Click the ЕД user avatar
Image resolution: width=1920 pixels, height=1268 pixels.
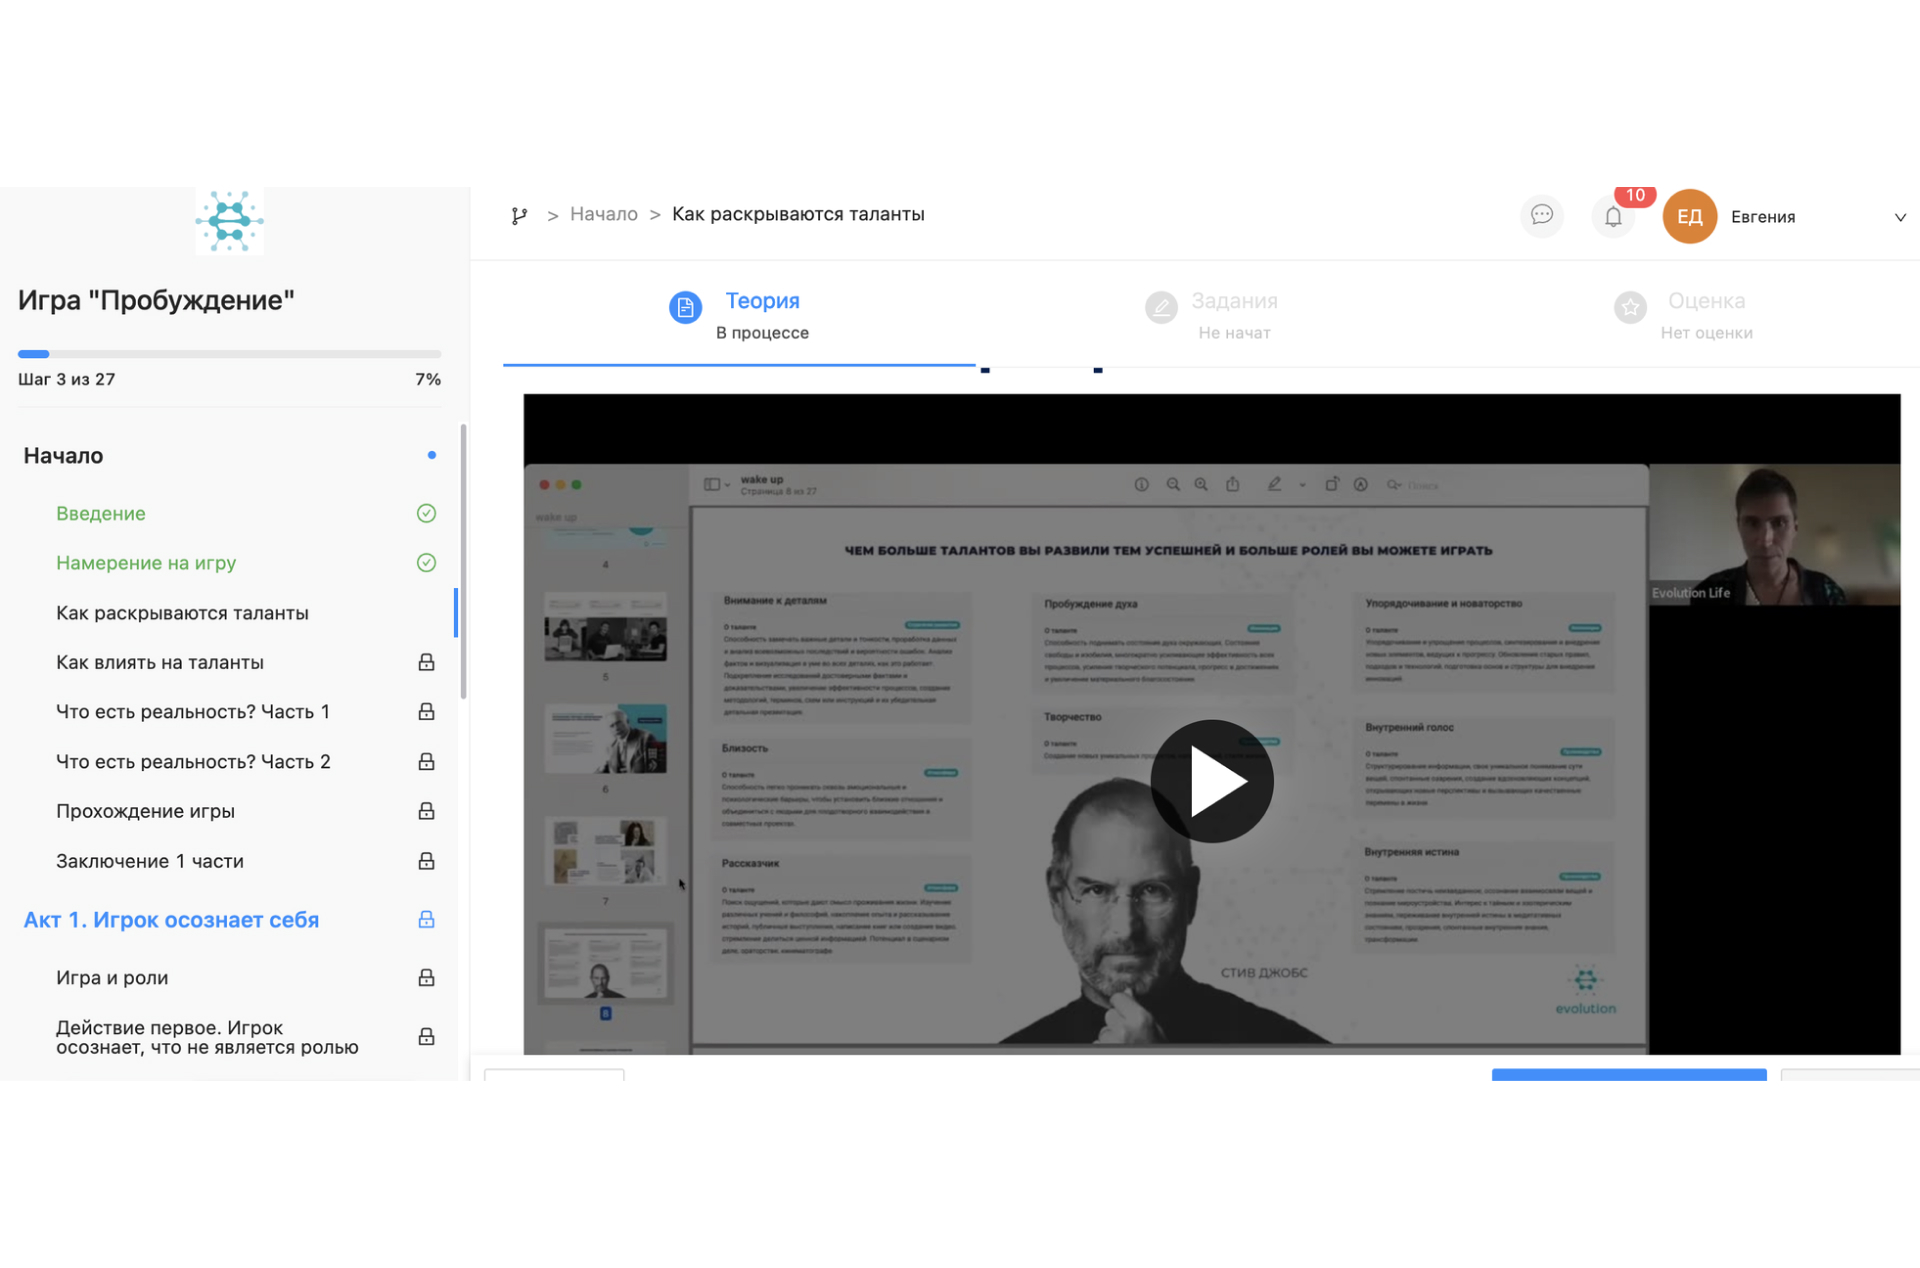click(1689, 217)
